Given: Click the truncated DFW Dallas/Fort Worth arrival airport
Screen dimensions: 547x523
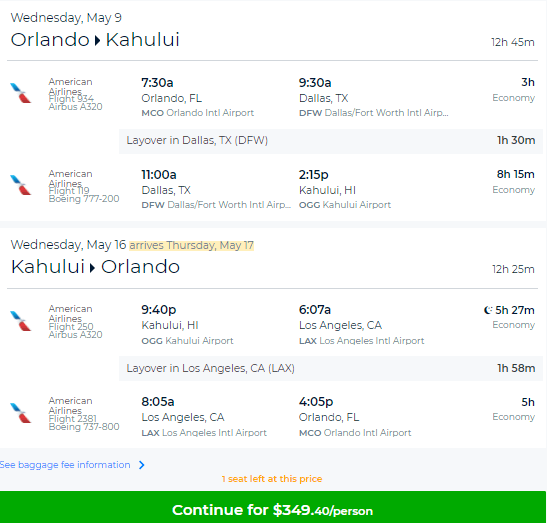Looking at the screenshot, I should 374,113.
